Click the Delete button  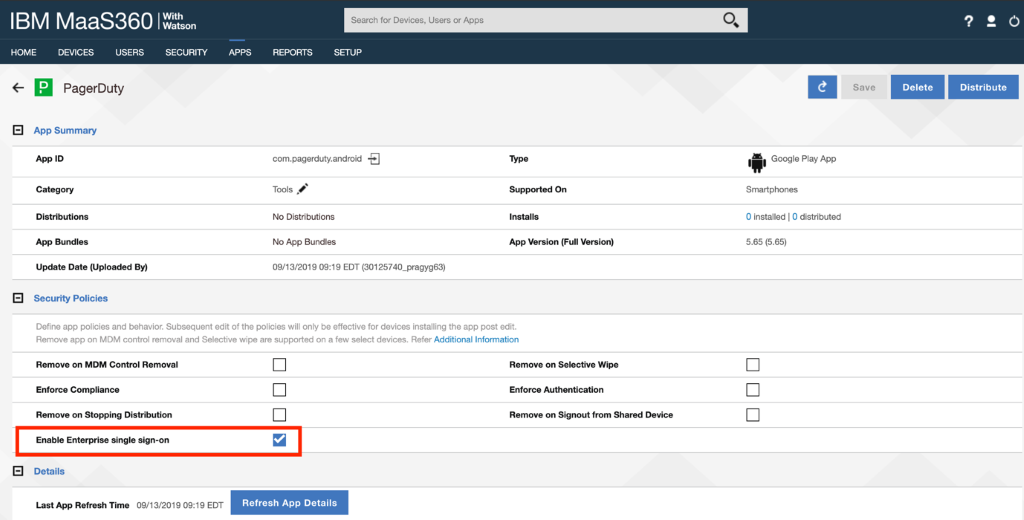(x=918, y=87)
